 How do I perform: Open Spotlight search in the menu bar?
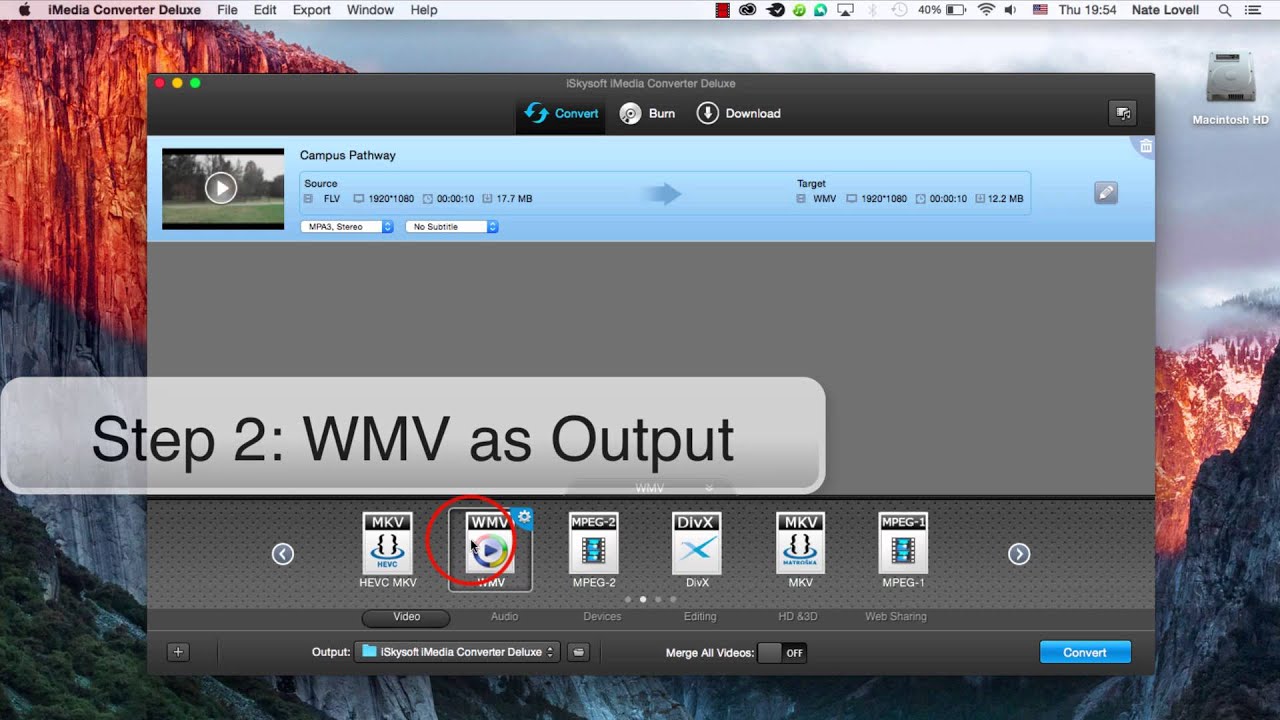pyautogui.click(x=1224, y=10)
